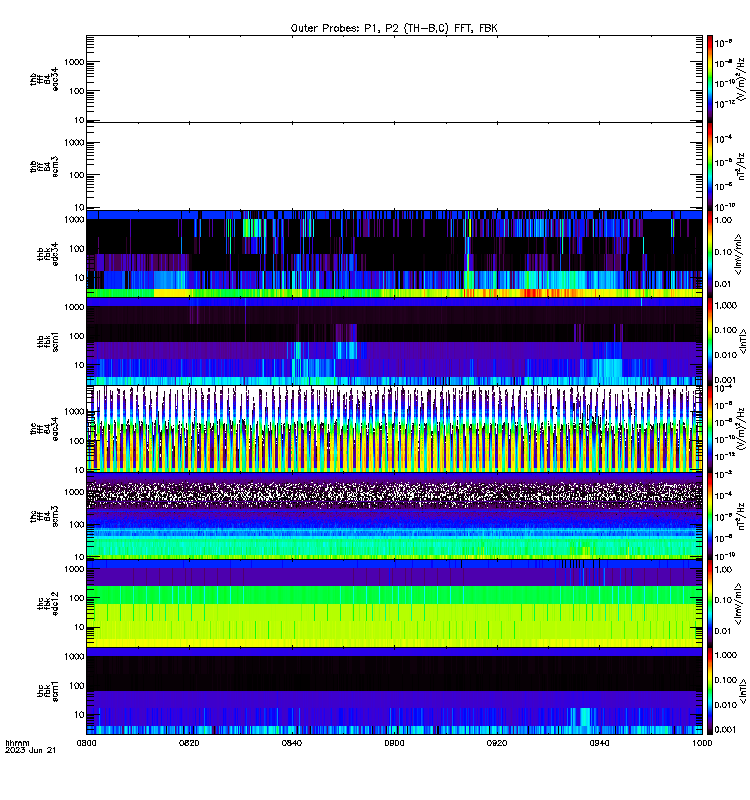Click the thc fff 64 scm3 spectrogram panel

[x=394, y=516]
